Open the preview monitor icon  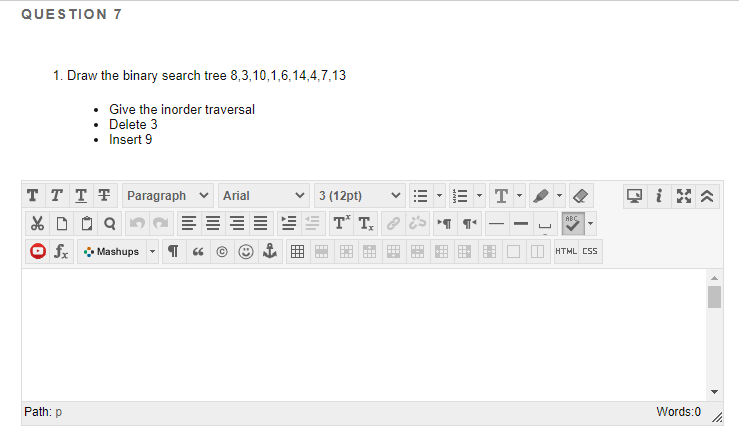[x=634, y=196]
